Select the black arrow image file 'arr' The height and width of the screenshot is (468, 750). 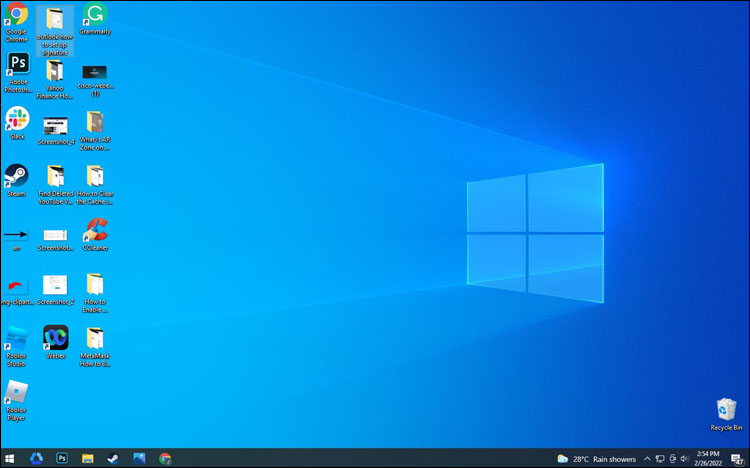tap(16, 239)
